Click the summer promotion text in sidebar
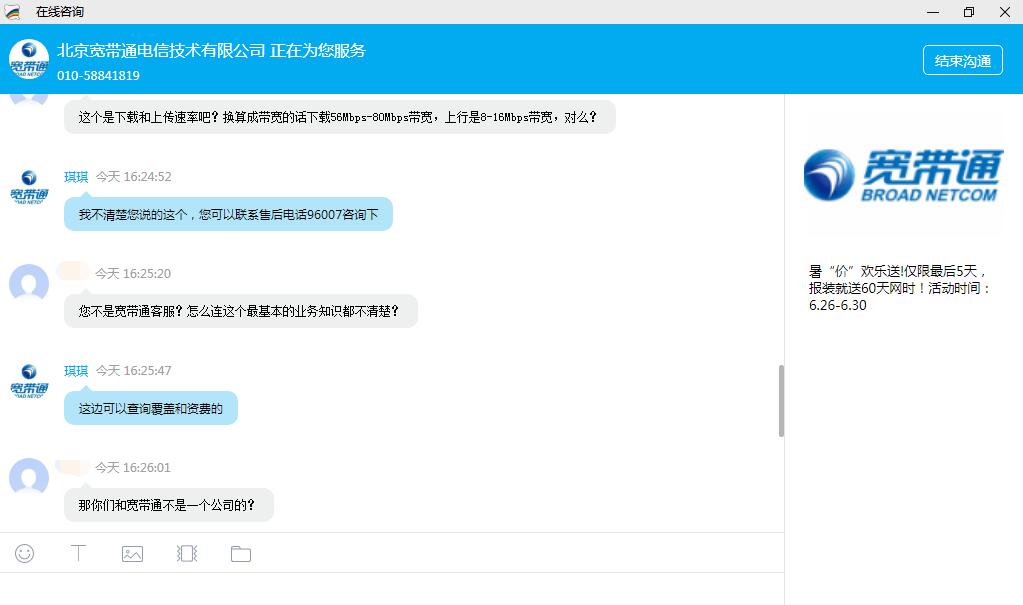The image size is (1023, 605). pyautogui.click(x=900, y=288)
